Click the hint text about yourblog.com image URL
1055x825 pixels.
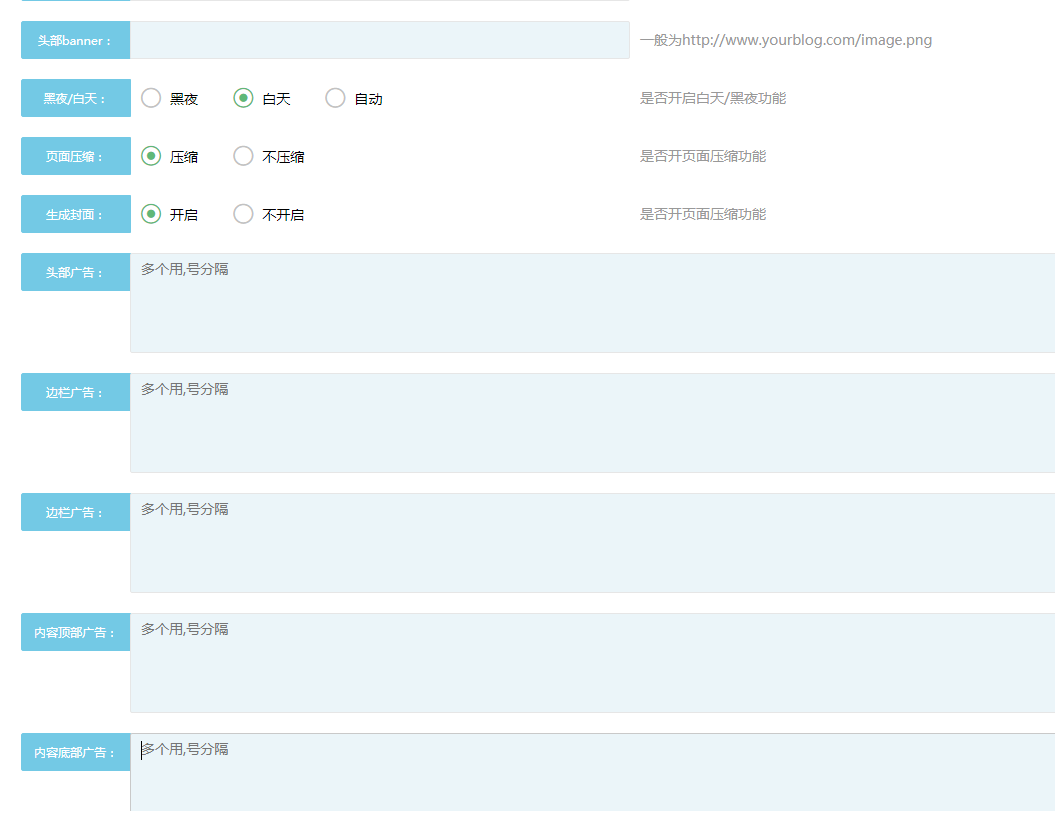click(785, 39)
